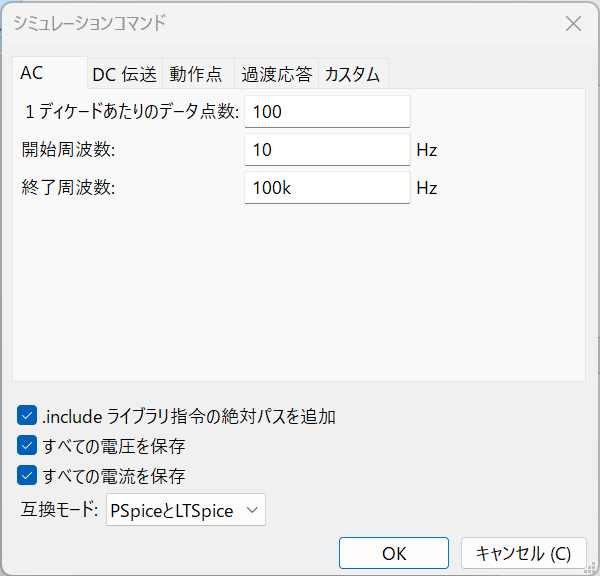Toggle the すべての電圧を保存 checkbox
The width and height of the screenshot is (600, 576).
27,445
